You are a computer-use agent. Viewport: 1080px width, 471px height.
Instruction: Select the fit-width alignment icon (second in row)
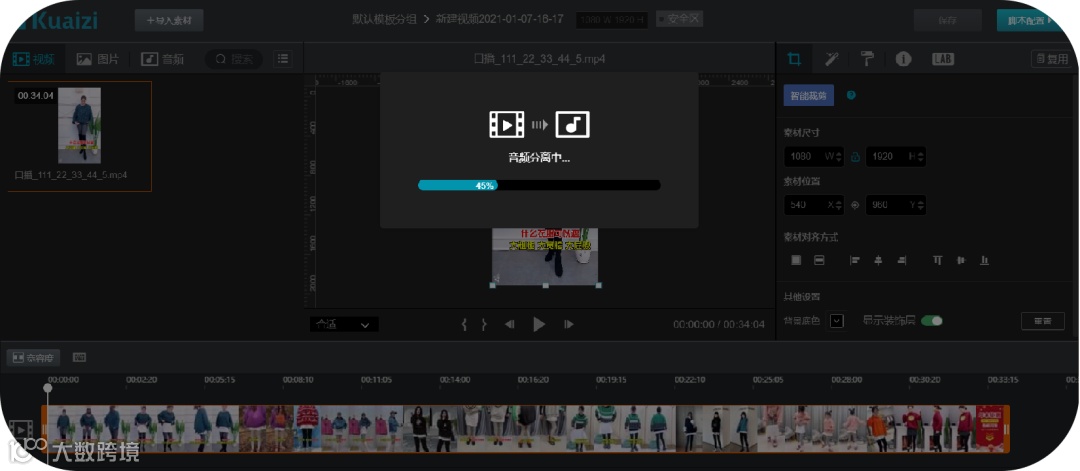(819, 260)
